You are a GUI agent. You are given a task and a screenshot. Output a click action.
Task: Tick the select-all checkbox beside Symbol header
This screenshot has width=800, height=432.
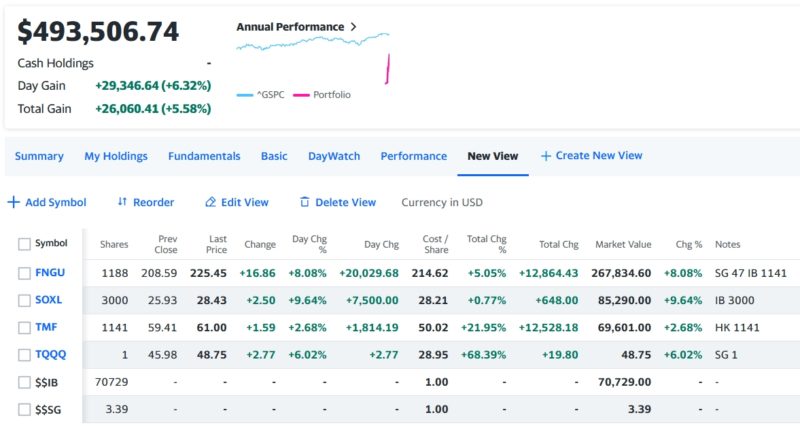click(x=25, y=243)
